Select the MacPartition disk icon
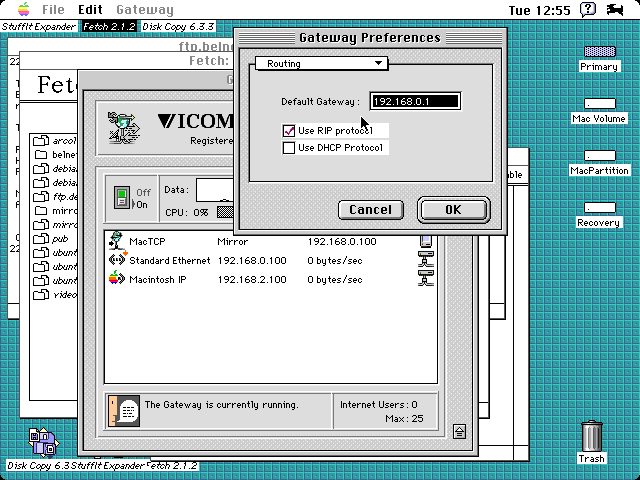 599,156
